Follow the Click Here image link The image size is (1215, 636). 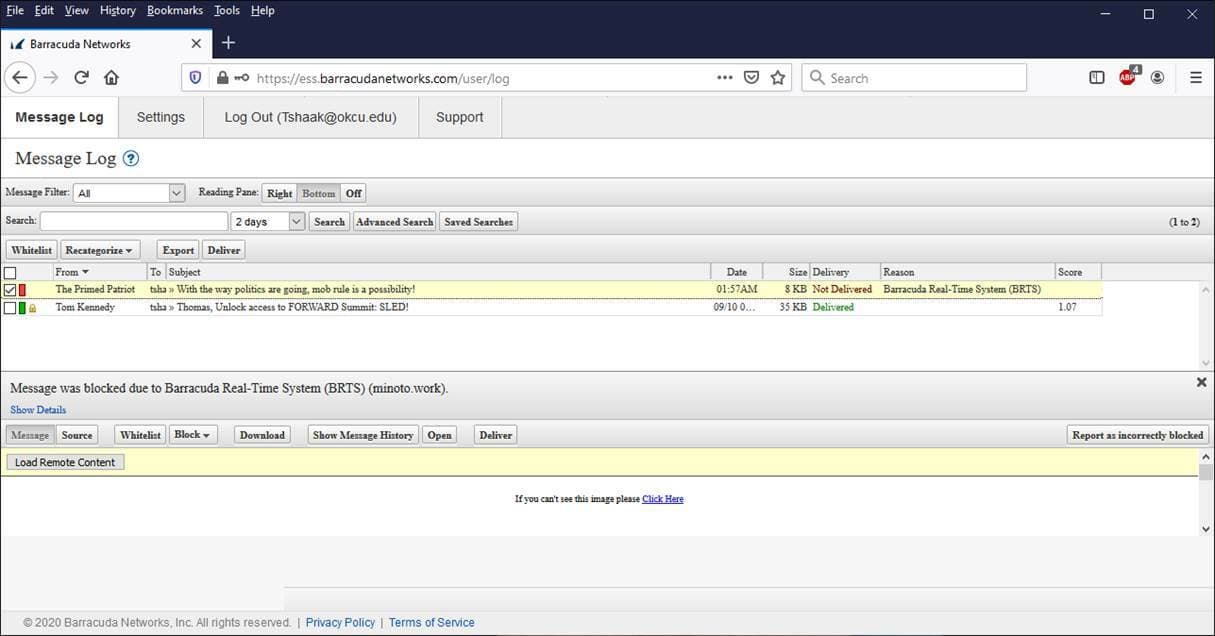[663, 499]
